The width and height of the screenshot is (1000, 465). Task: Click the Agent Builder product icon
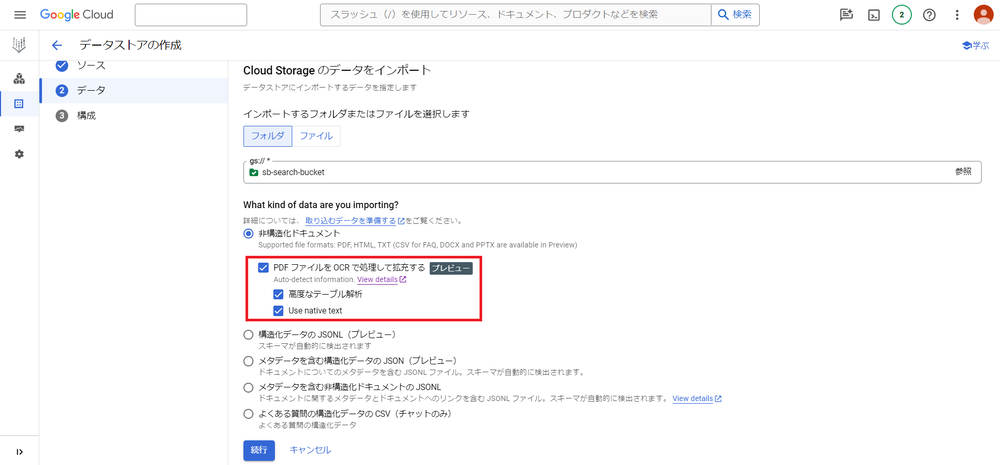pyautogui.click(x=19, y=45)
